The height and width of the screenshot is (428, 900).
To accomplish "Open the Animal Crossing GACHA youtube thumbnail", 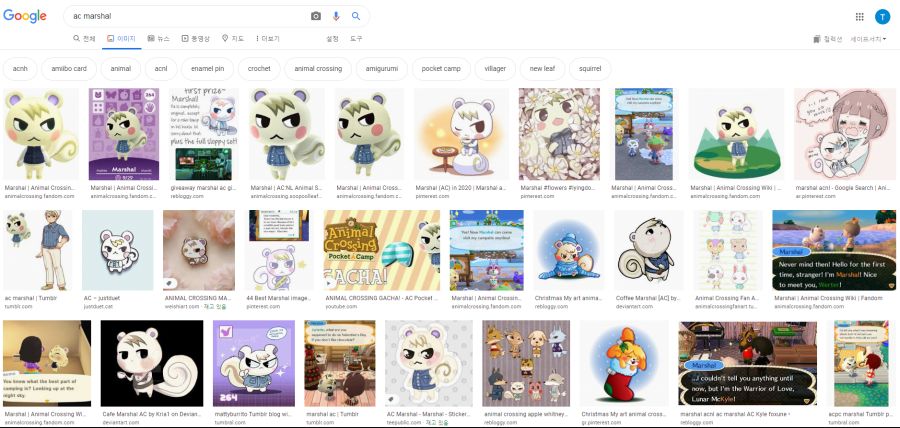I will (x=382, y=250).
